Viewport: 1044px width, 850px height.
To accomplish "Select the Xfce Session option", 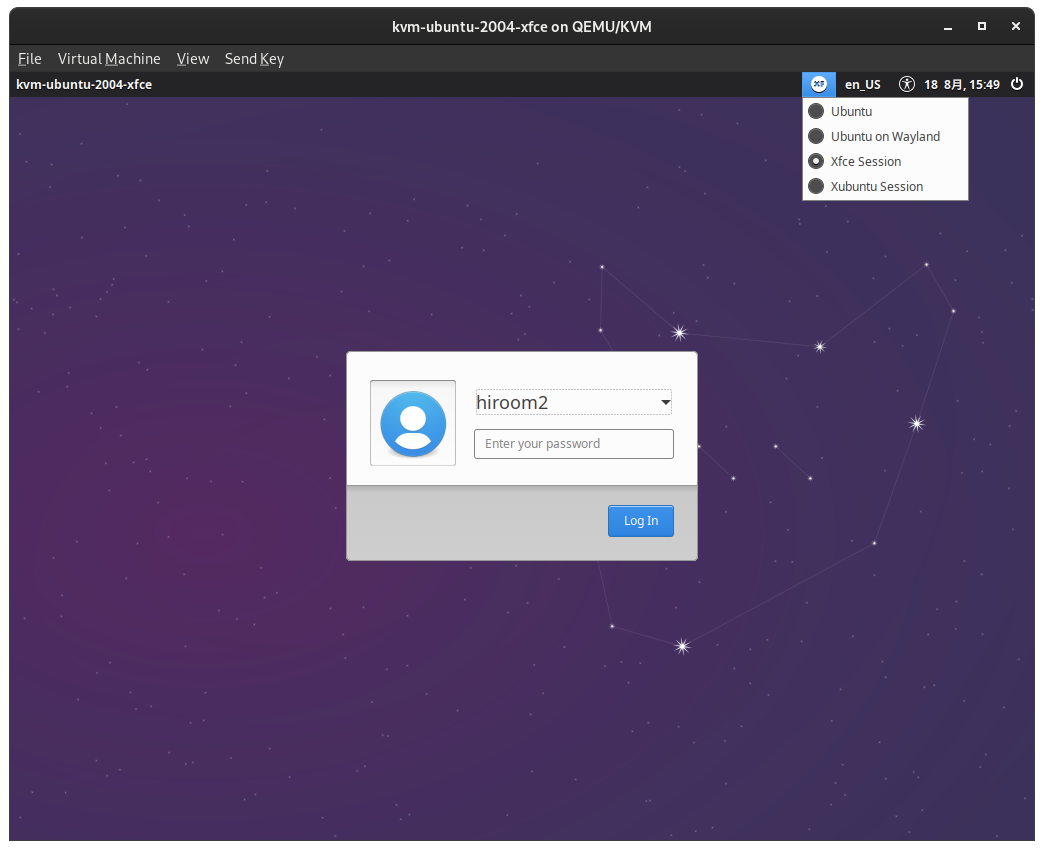I will [x=885, y=161].
